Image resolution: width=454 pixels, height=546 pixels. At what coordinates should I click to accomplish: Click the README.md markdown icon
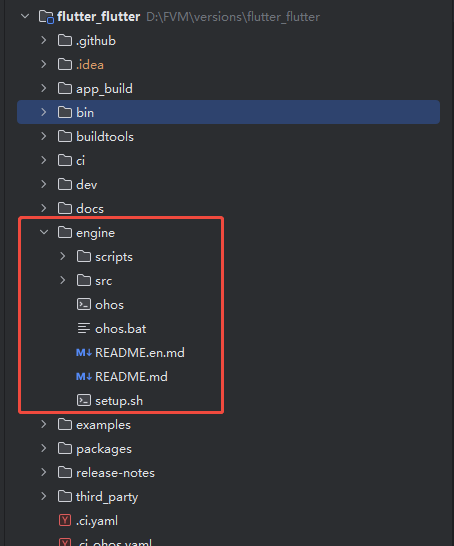coord(84,377)
